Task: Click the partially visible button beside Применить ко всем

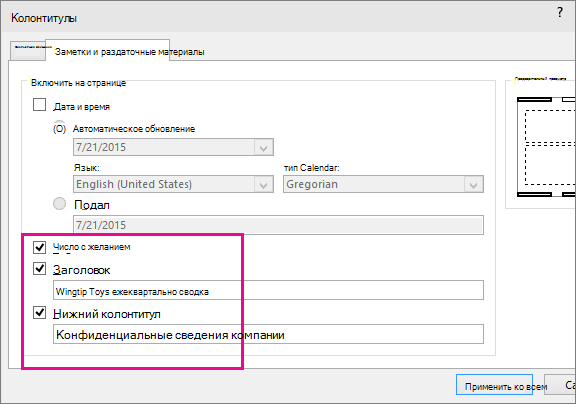Action: (560, 385)
